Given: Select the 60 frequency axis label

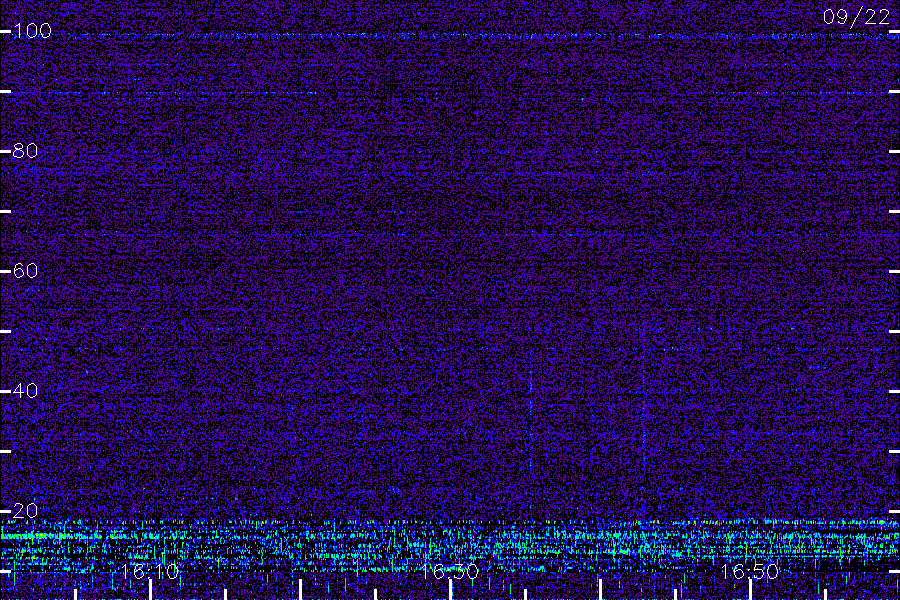Looking at the screenshot, I should pos(25,271).
